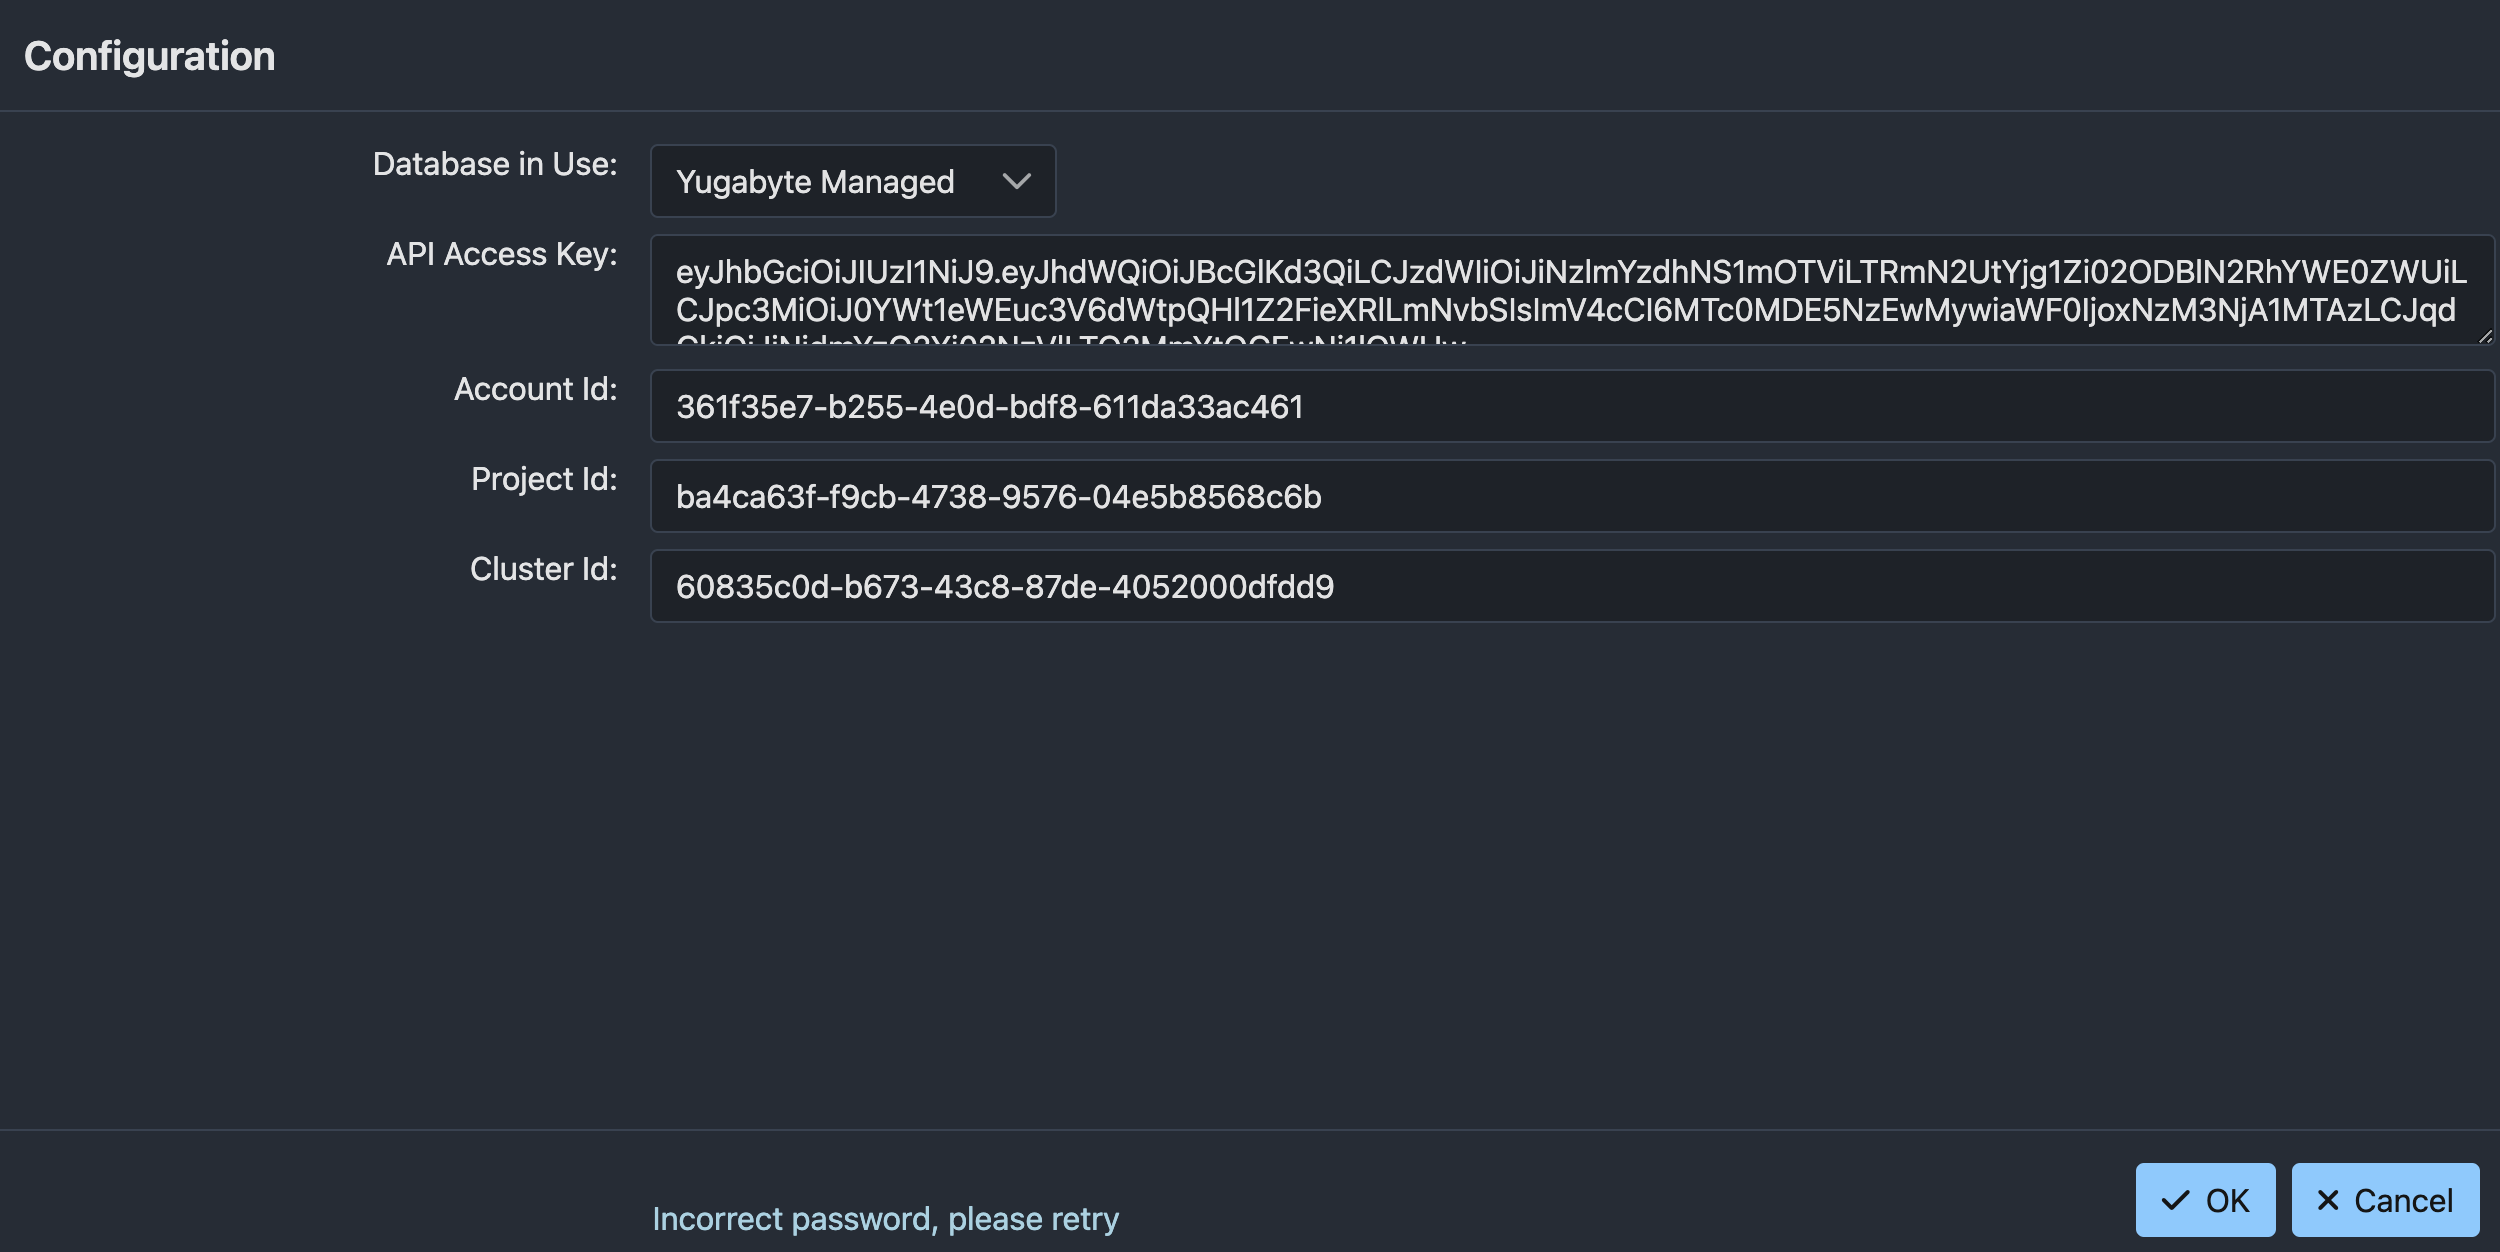Click the Configuration dialog title
The image size is (2500, 1252).
(x=150, y=57)
